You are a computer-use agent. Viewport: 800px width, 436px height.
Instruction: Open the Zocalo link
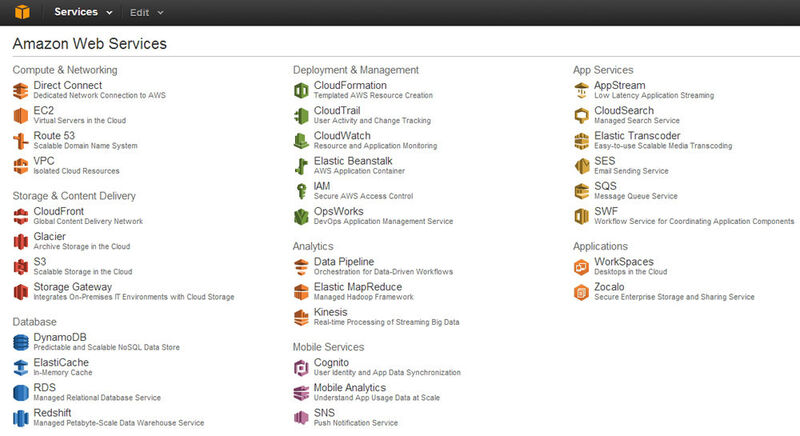pyautogui.click(x=609, y=287)
